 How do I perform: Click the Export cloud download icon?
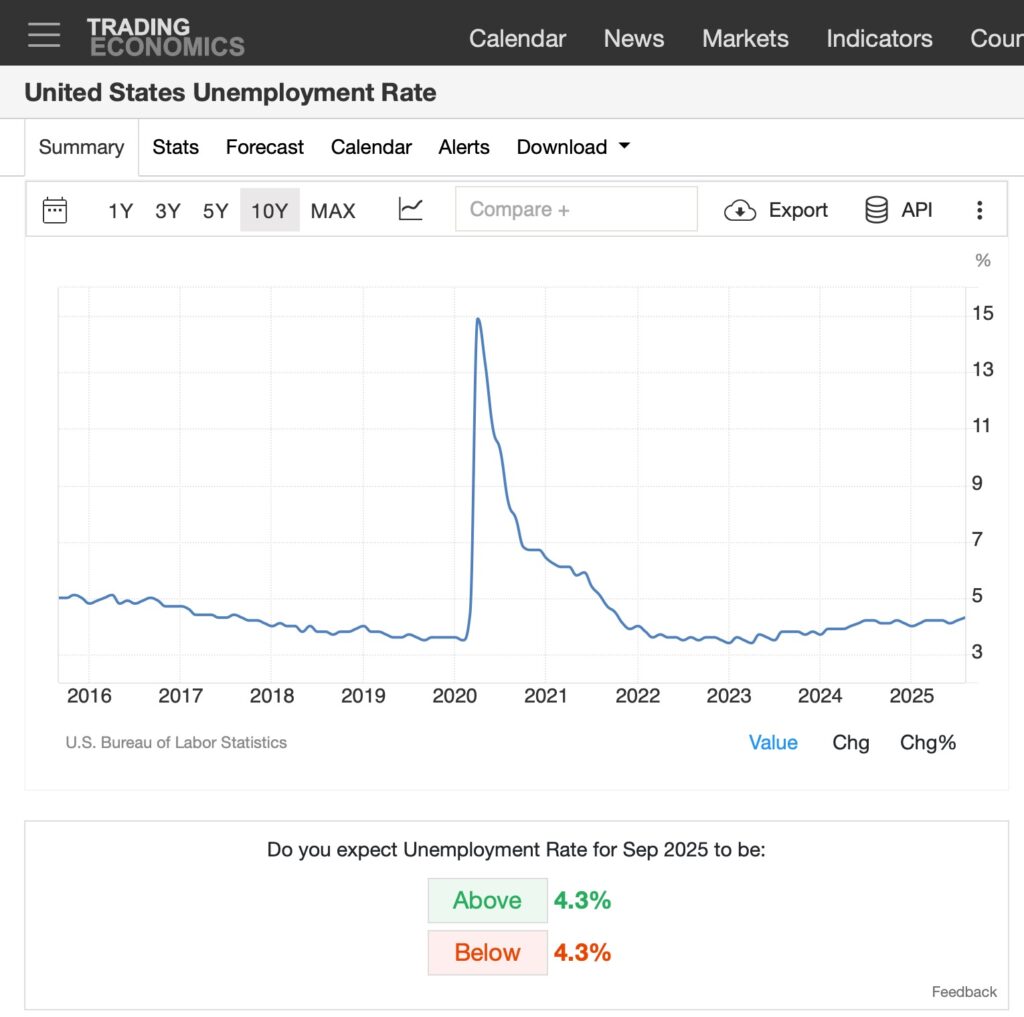click(740, 210)
